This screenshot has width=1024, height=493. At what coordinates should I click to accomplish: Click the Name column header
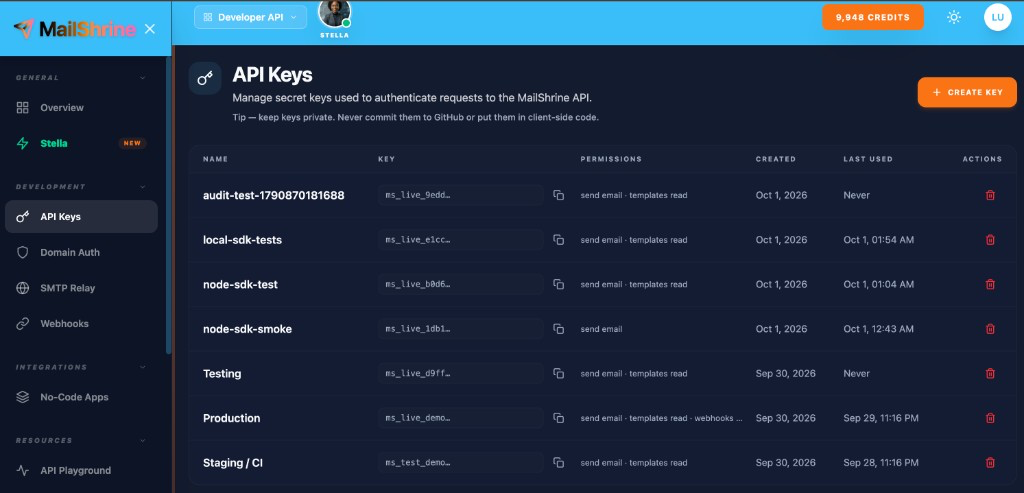216,159
